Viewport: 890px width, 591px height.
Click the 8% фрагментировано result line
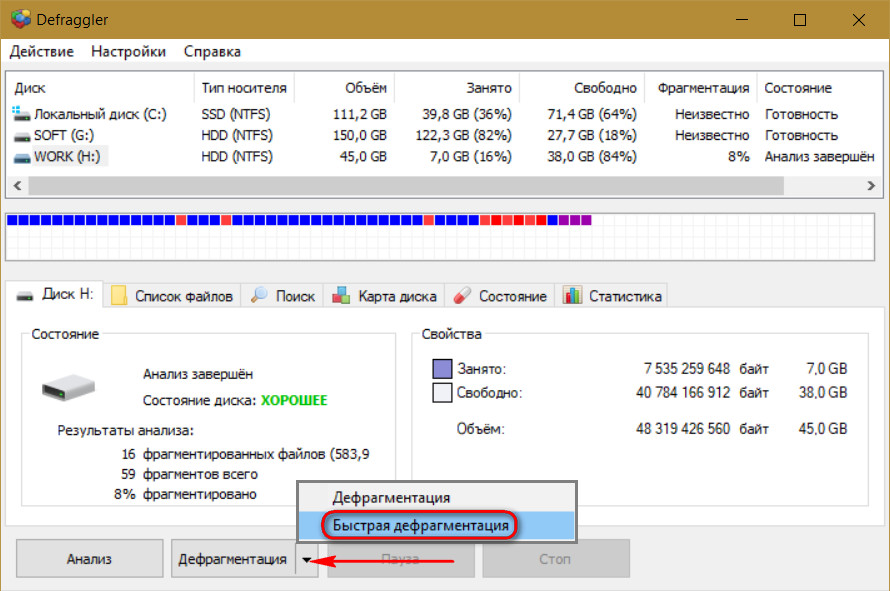coord(185,494)
